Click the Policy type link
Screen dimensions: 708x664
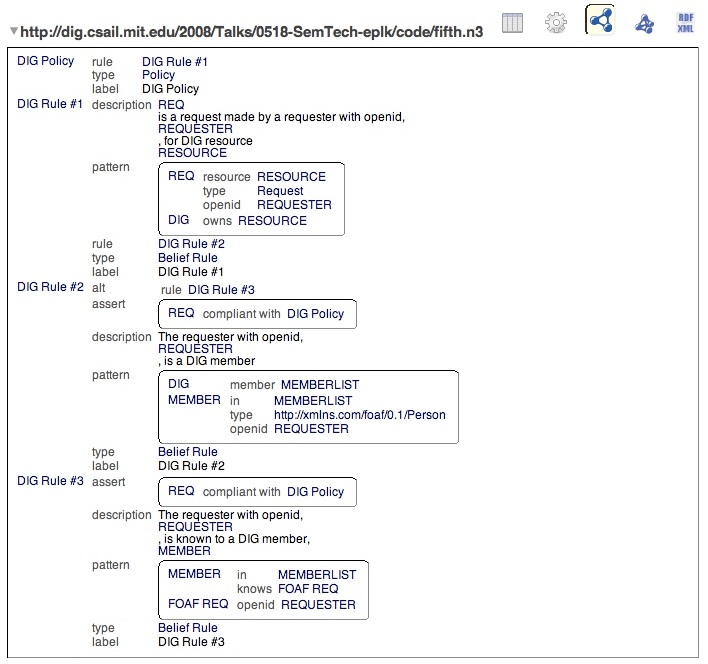[158, 75]
